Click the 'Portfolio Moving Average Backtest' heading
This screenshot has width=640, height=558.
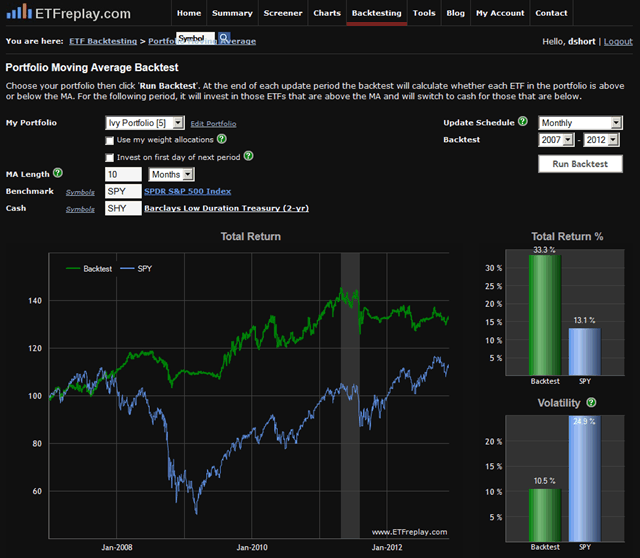pyautogui.click(x=92, y=67)
